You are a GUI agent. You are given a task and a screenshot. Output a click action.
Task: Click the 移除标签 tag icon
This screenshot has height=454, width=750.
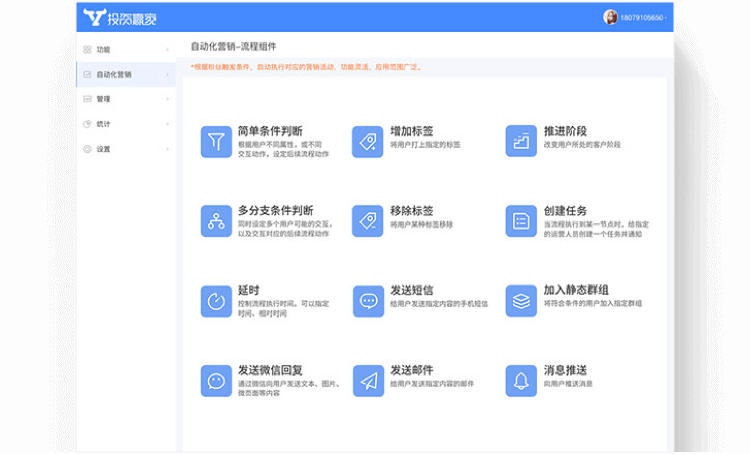368,221
